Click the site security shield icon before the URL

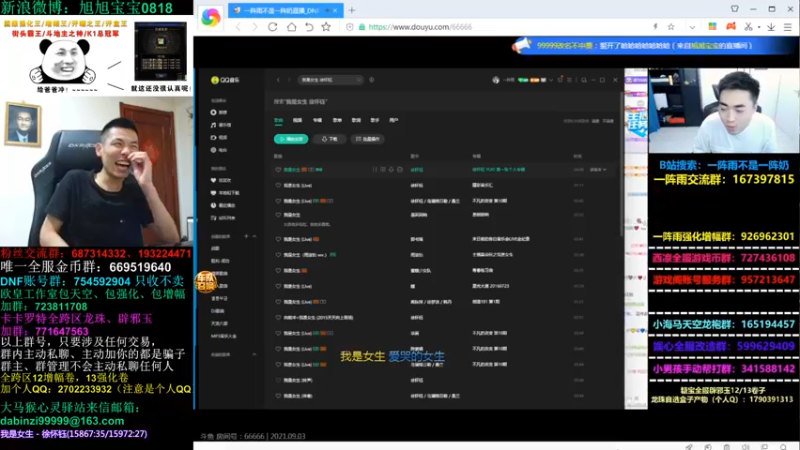coord(349,27)
